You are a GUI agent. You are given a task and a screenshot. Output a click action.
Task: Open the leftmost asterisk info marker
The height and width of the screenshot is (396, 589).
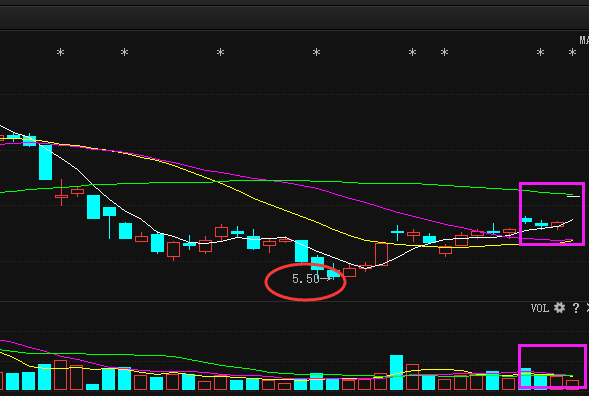60,52
